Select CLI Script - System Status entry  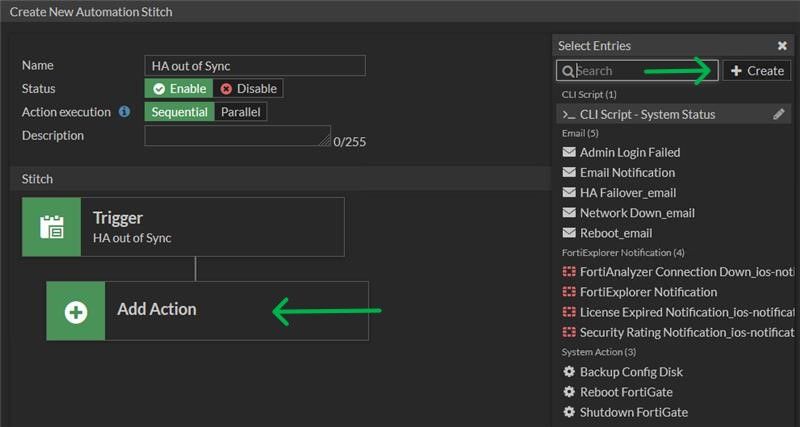click(x=647, y=114)
